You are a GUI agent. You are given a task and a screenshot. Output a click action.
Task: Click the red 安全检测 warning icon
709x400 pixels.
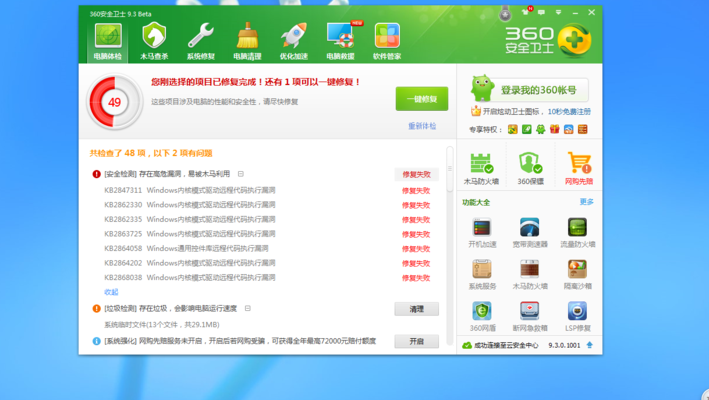point(96,174)
